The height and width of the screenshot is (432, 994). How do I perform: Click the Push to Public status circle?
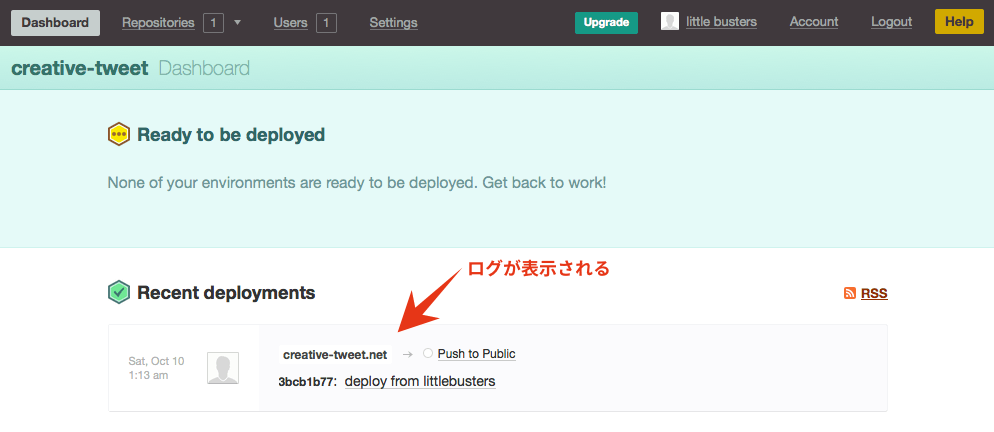pyautogui.click(x=428, y=353)
